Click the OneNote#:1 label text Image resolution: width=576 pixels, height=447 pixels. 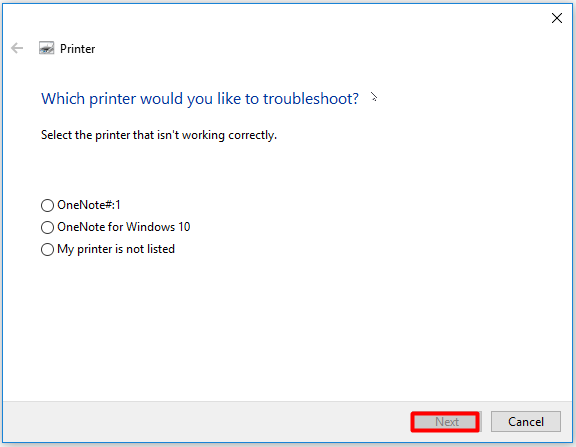pos(89,205)
